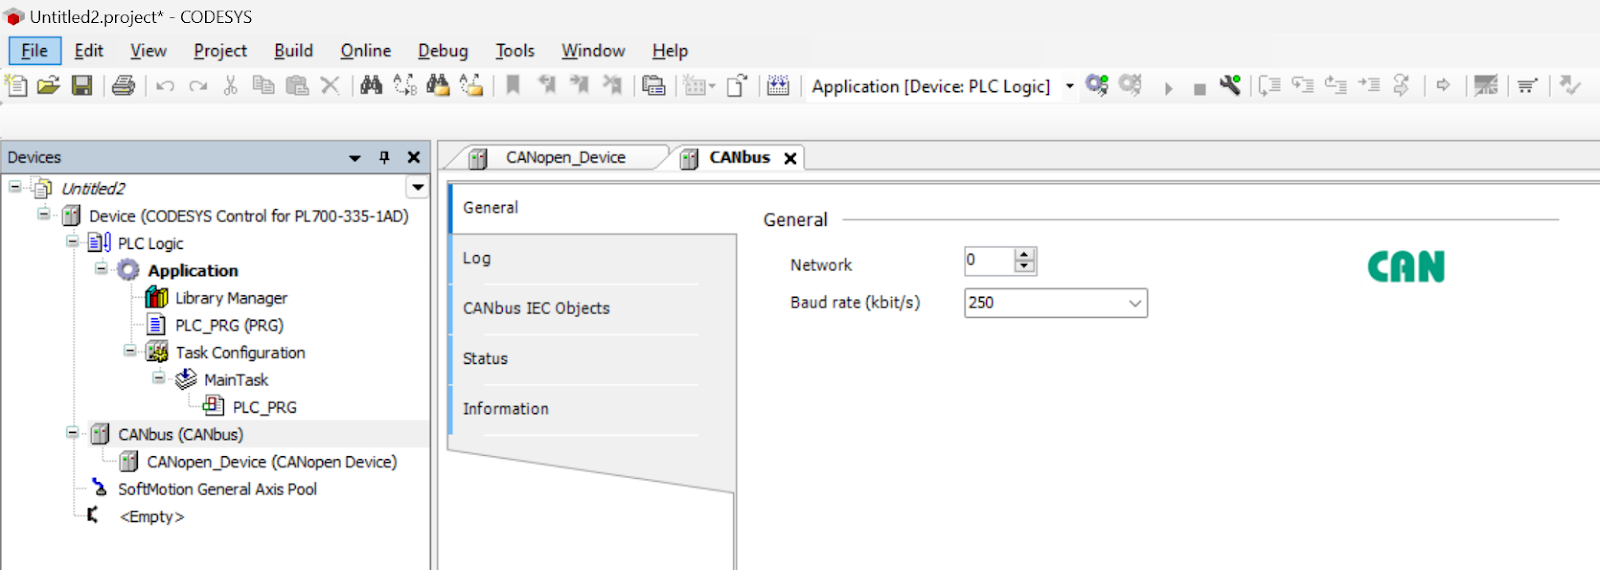The height and width of the screenshot is (570, 1600).
Task: Stop the application with the square icon
Action: (1199, 89)
